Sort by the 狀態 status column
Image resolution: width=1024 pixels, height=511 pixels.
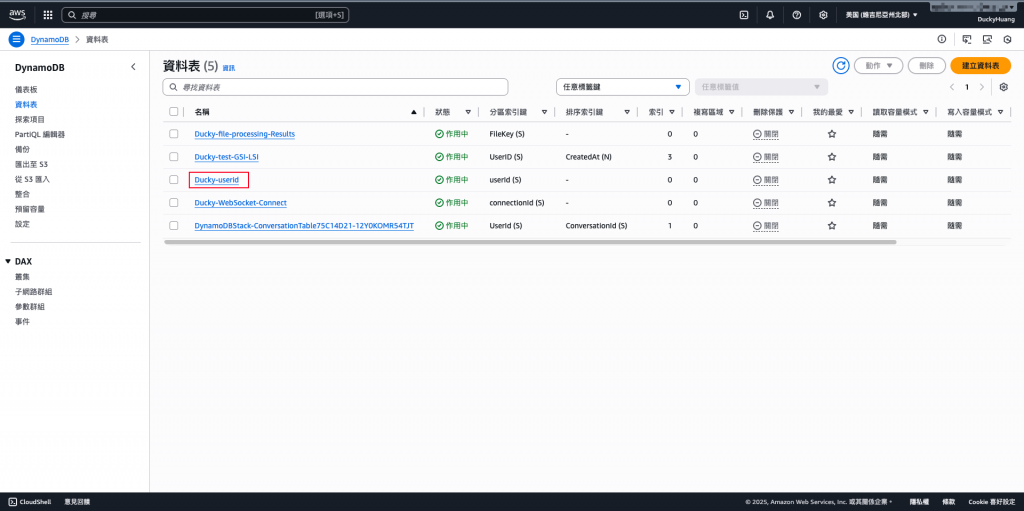coord(468,112)
